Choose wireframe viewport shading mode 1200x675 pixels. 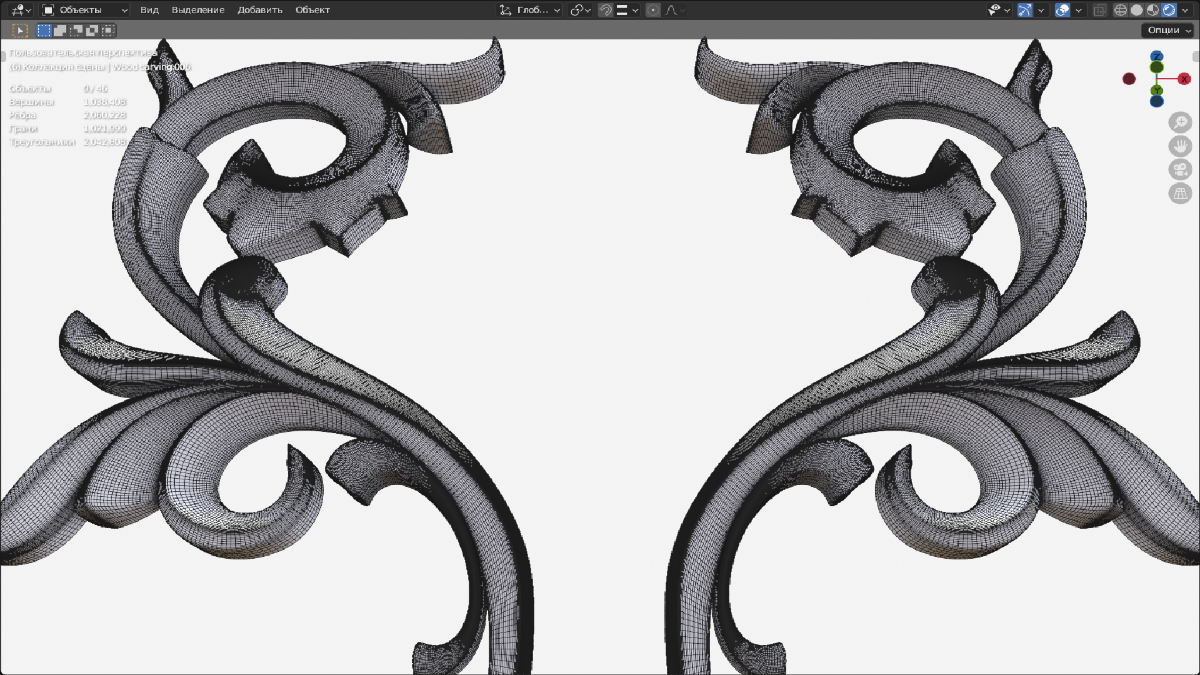(1121, 10)
